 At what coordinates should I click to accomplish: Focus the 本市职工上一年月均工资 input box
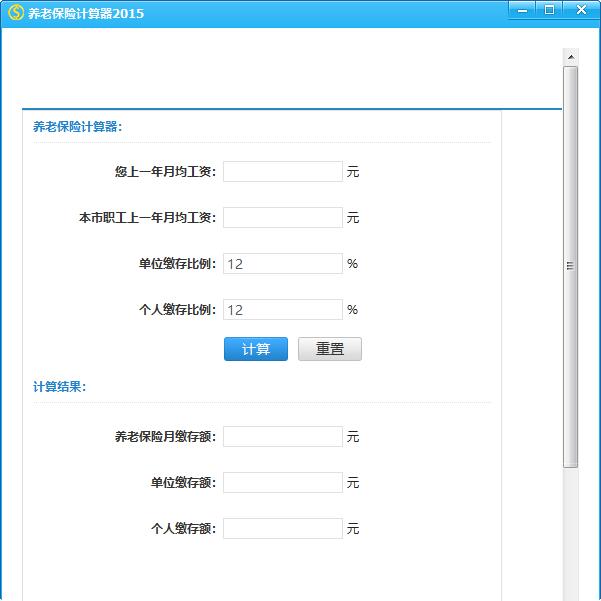(283, 217)
